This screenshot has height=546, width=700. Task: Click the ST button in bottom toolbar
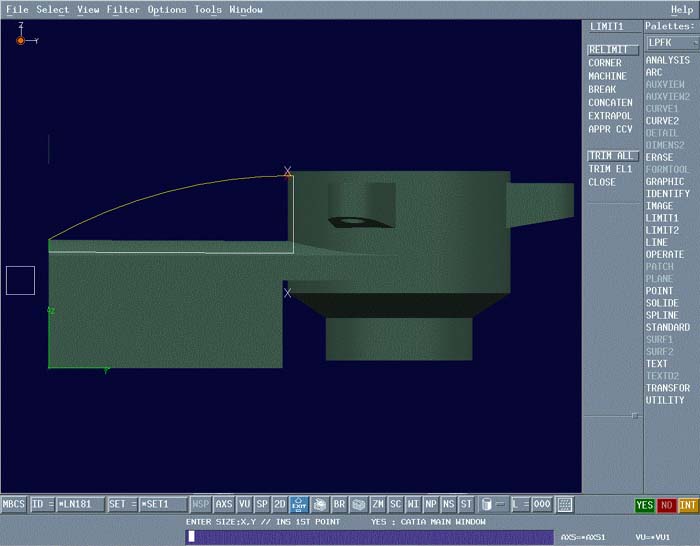(465, 505)
